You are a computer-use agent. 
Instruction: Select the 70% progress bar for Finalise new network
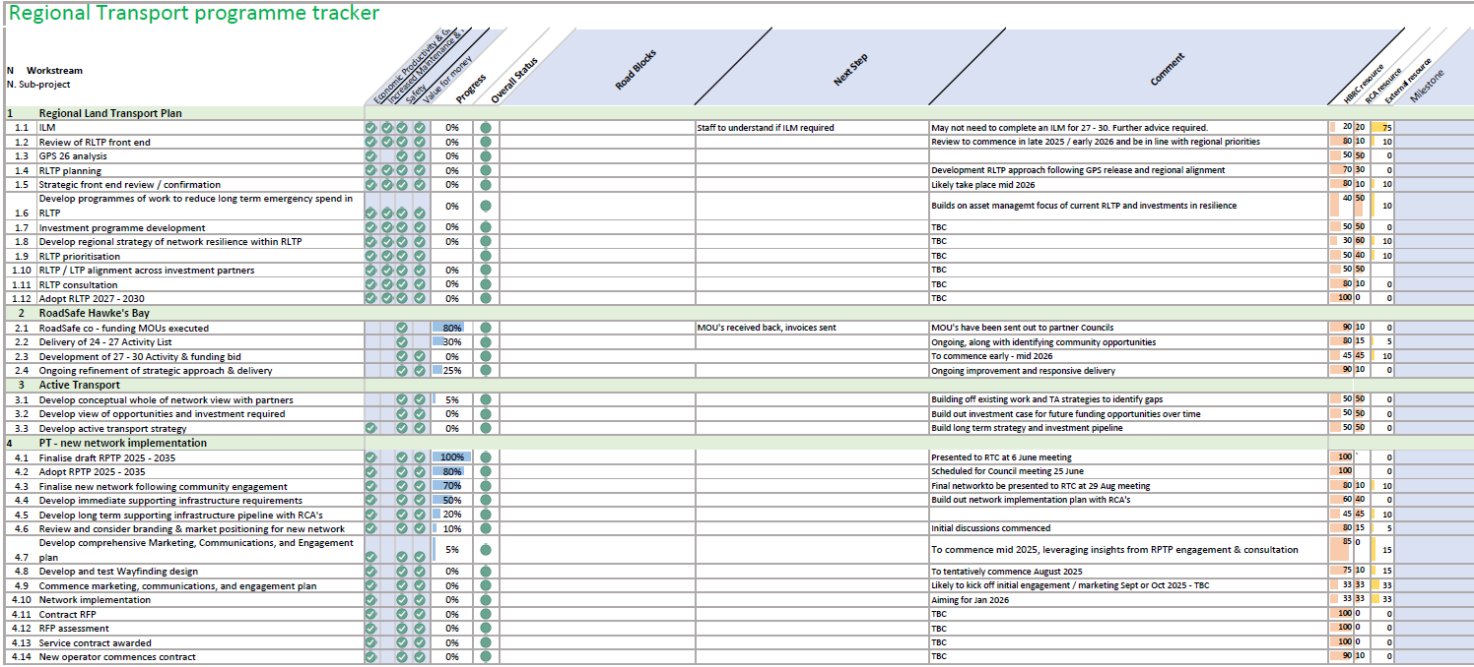pos(447,486)
